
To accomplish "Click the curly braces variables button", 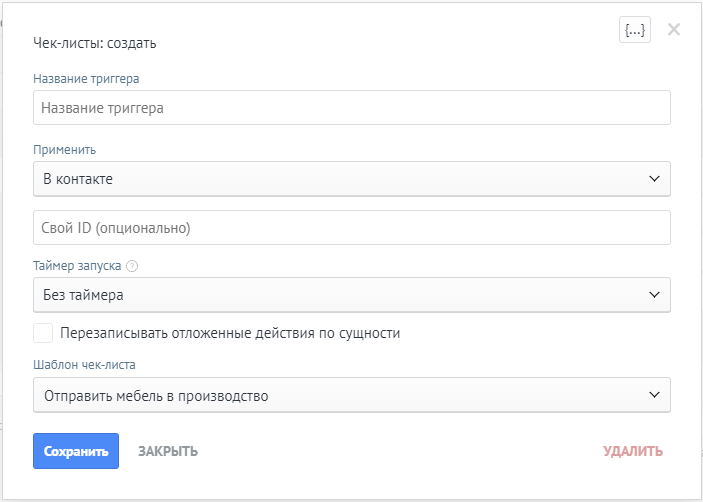I will pos(635,30).
